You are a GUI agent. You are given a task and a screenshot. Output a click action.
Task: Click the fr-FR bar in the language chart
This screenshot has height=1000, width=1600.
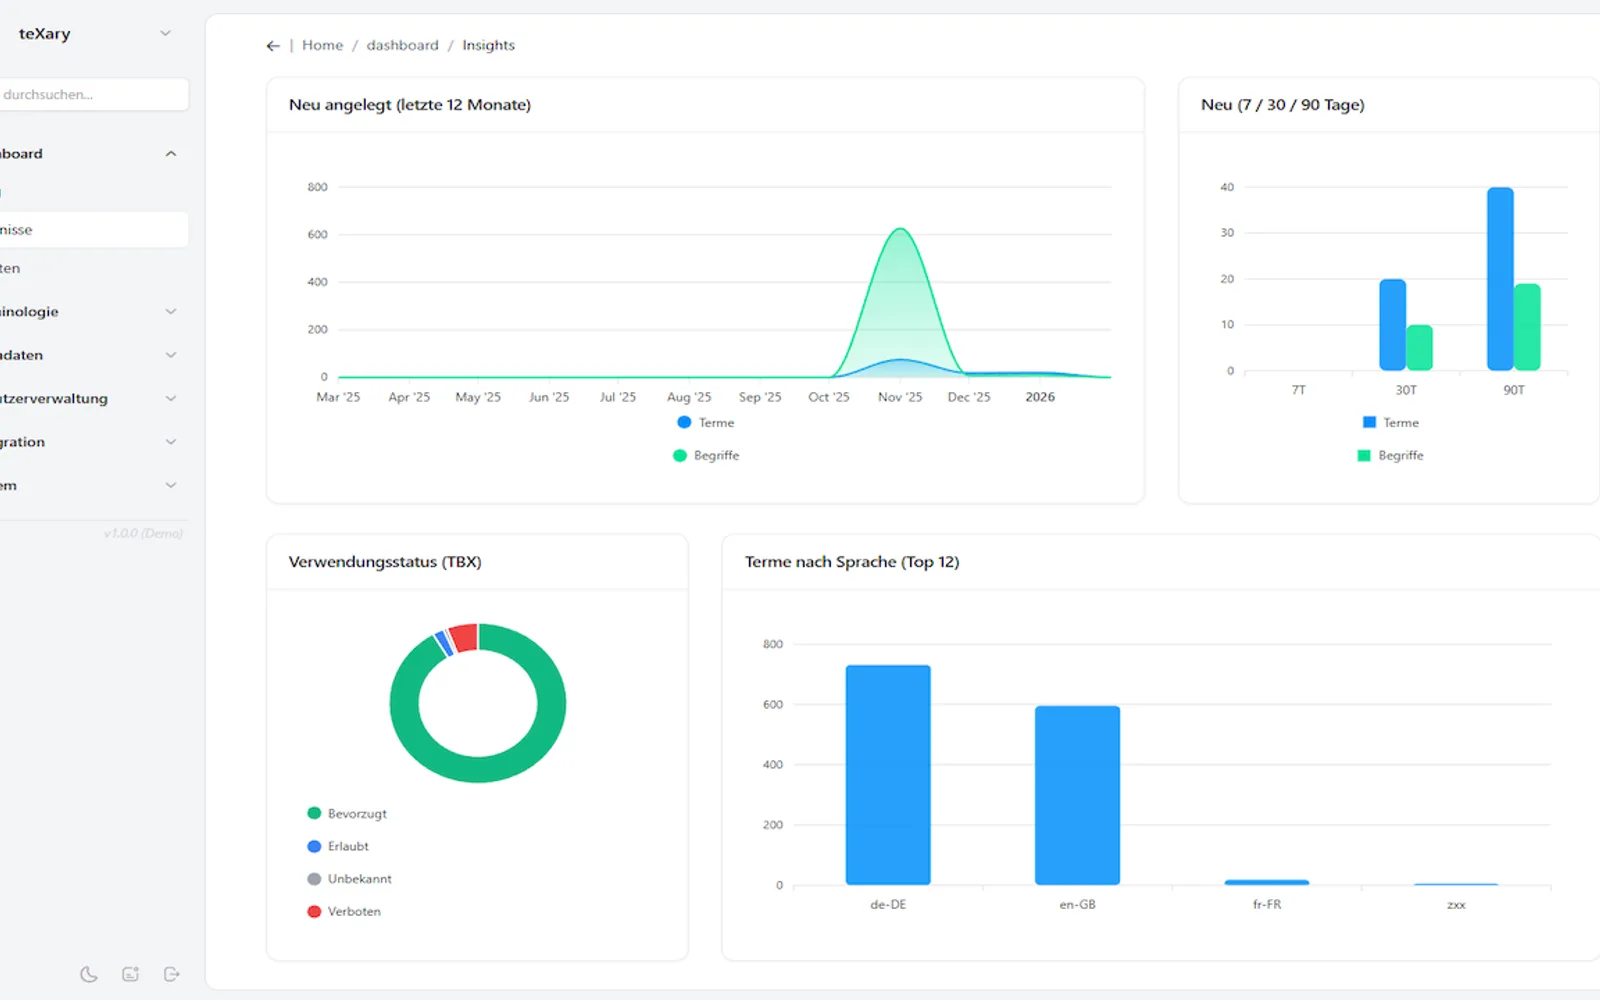(1267, 882)
